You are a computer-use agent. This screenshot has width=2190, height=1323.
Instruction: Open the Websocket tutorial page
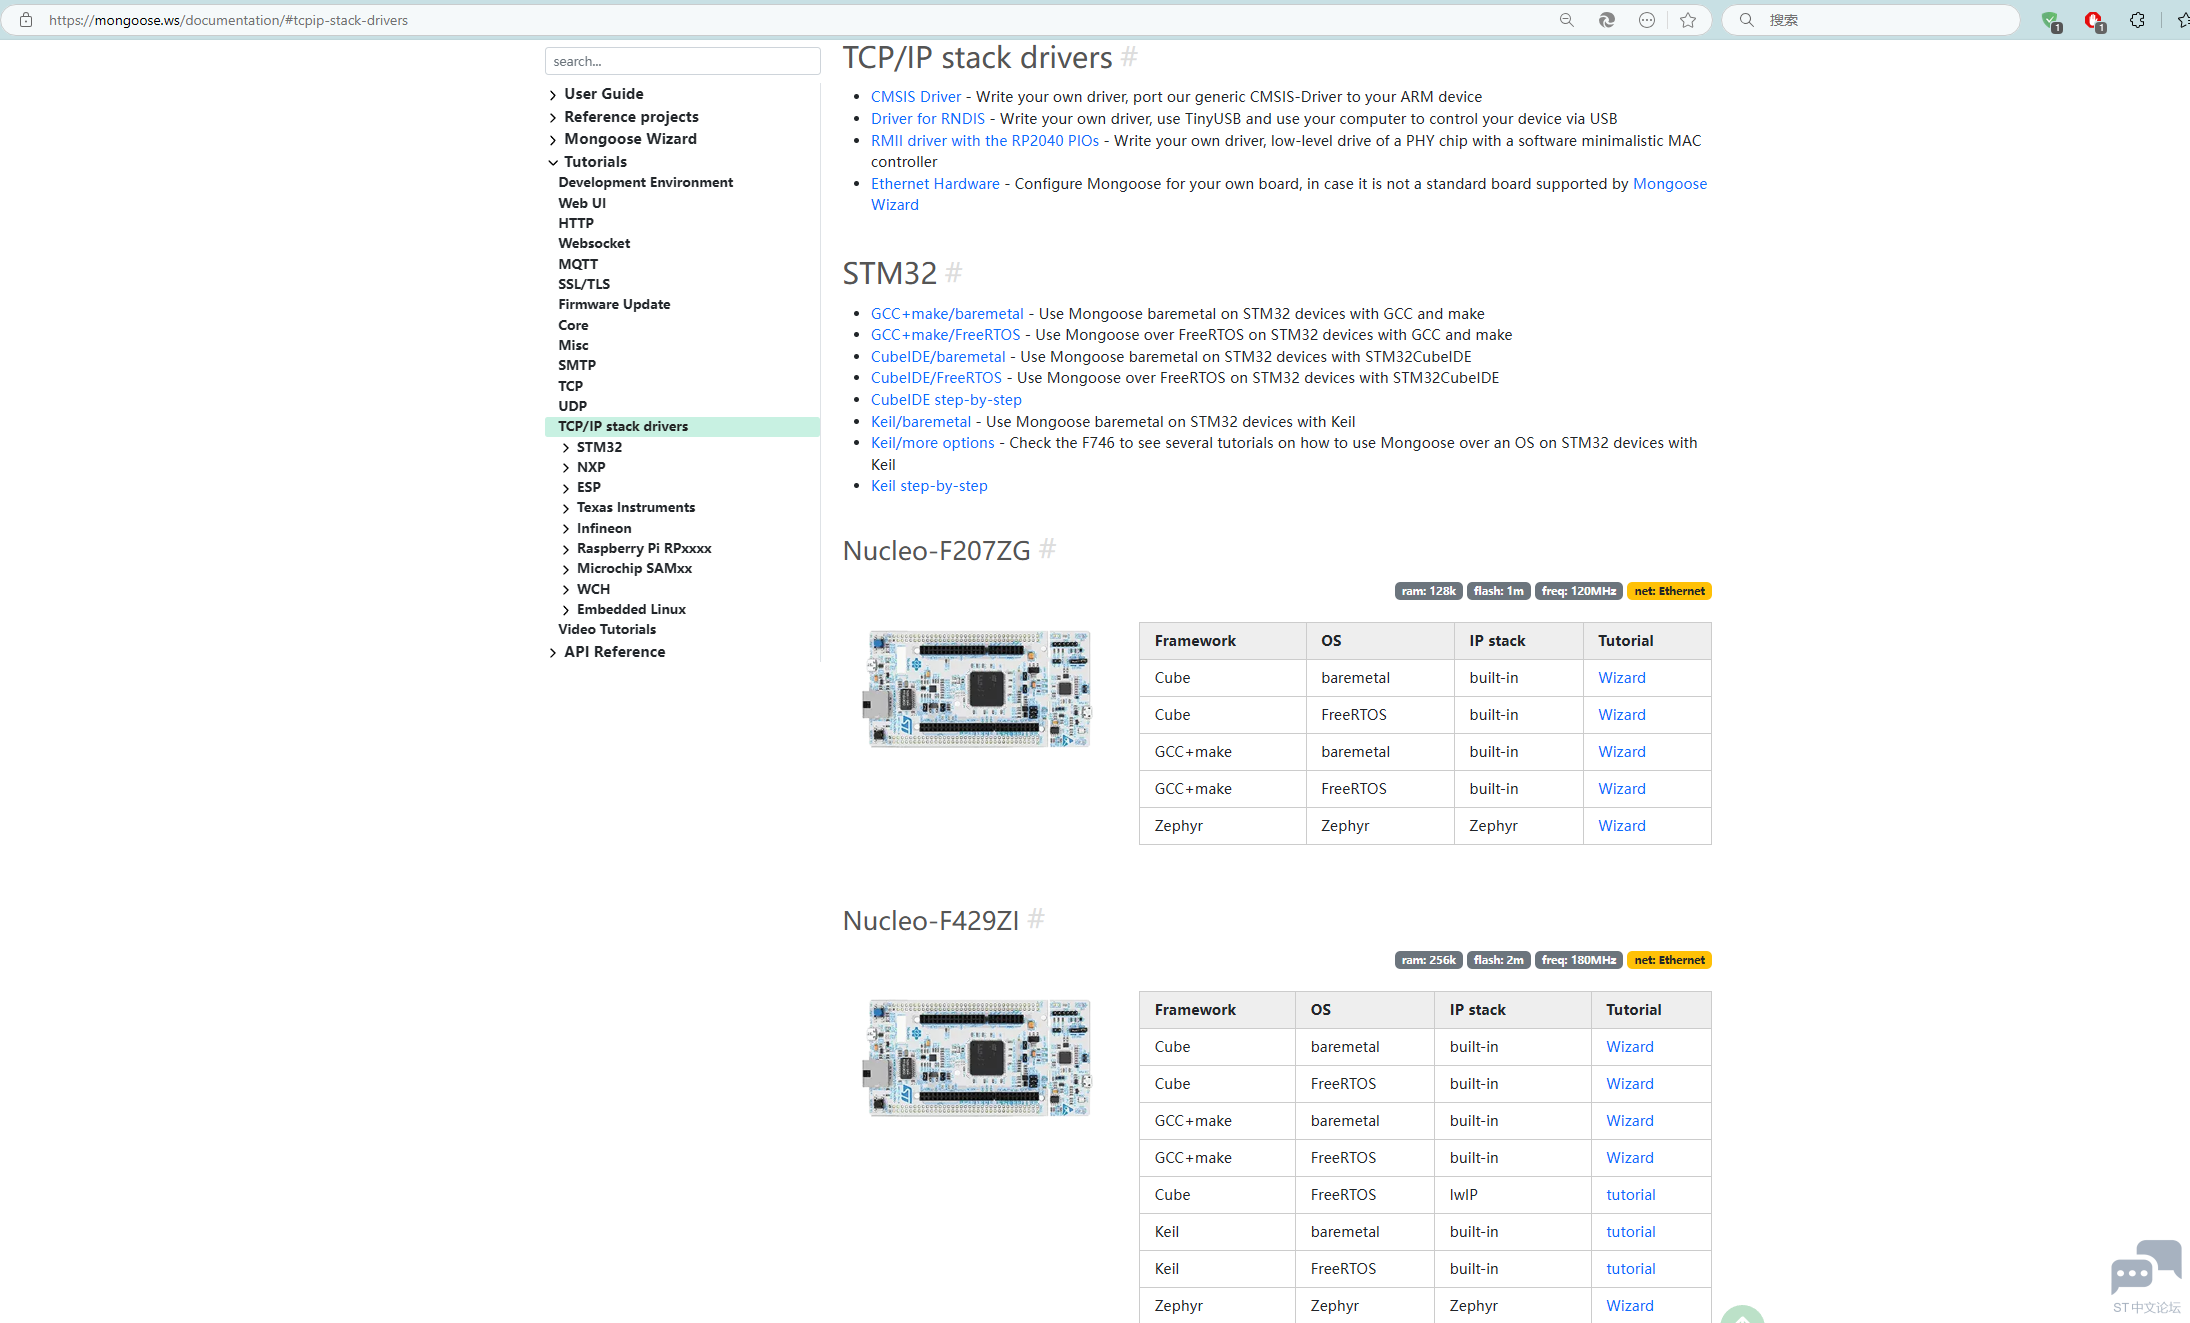(594, 243)
